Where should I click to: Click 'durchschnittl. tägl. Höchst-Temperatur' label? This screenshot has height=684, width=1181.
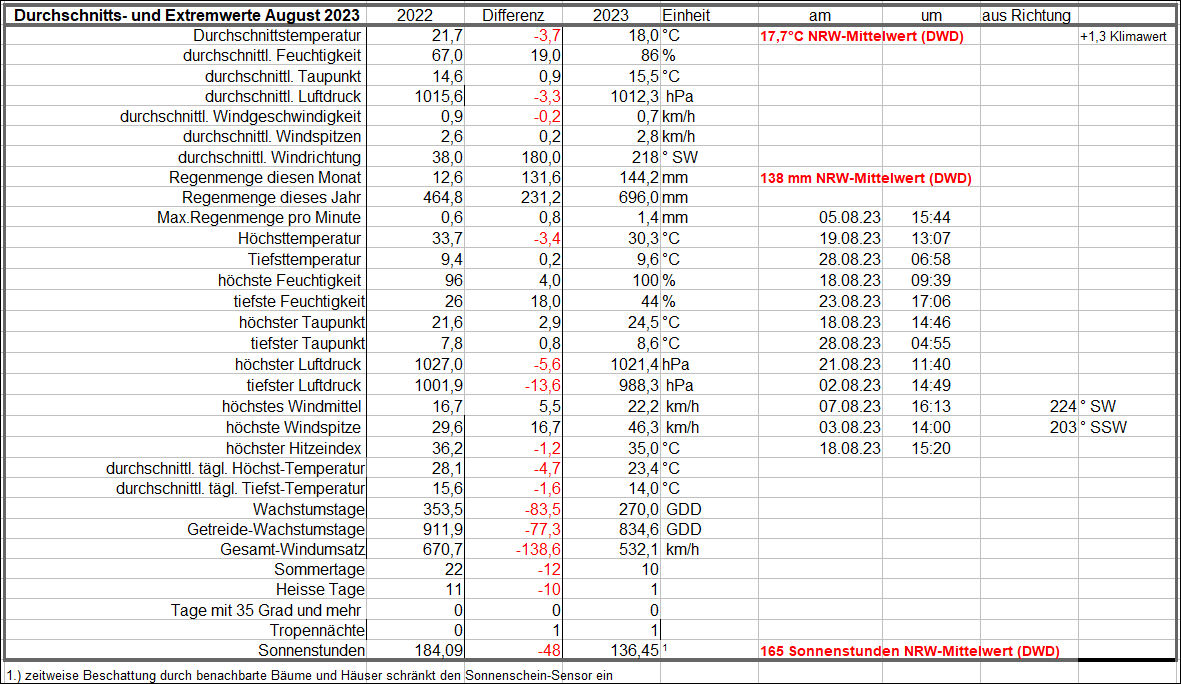click(x=235, y=469)
